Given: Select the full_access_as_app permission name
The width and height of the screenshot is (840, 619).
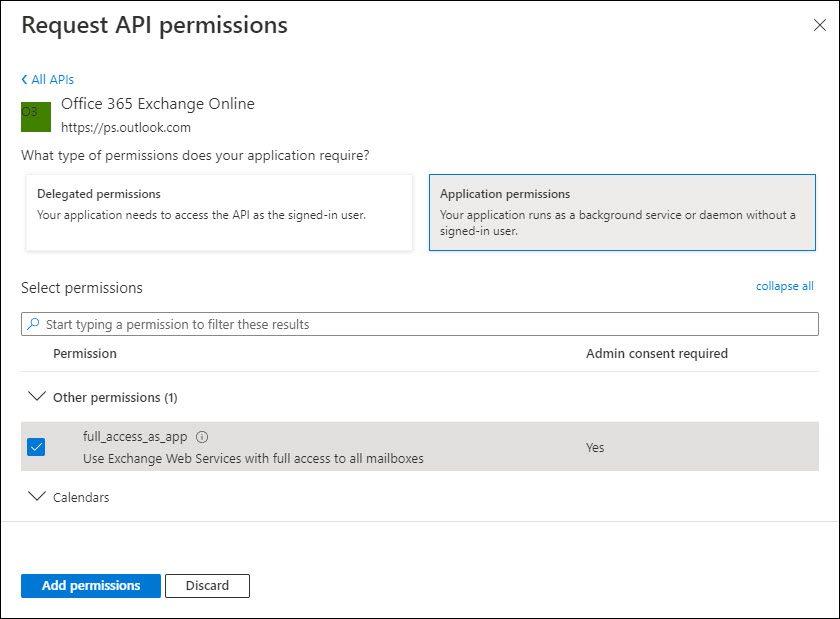Looking at the screenshot, I should [x=135, y=437].
